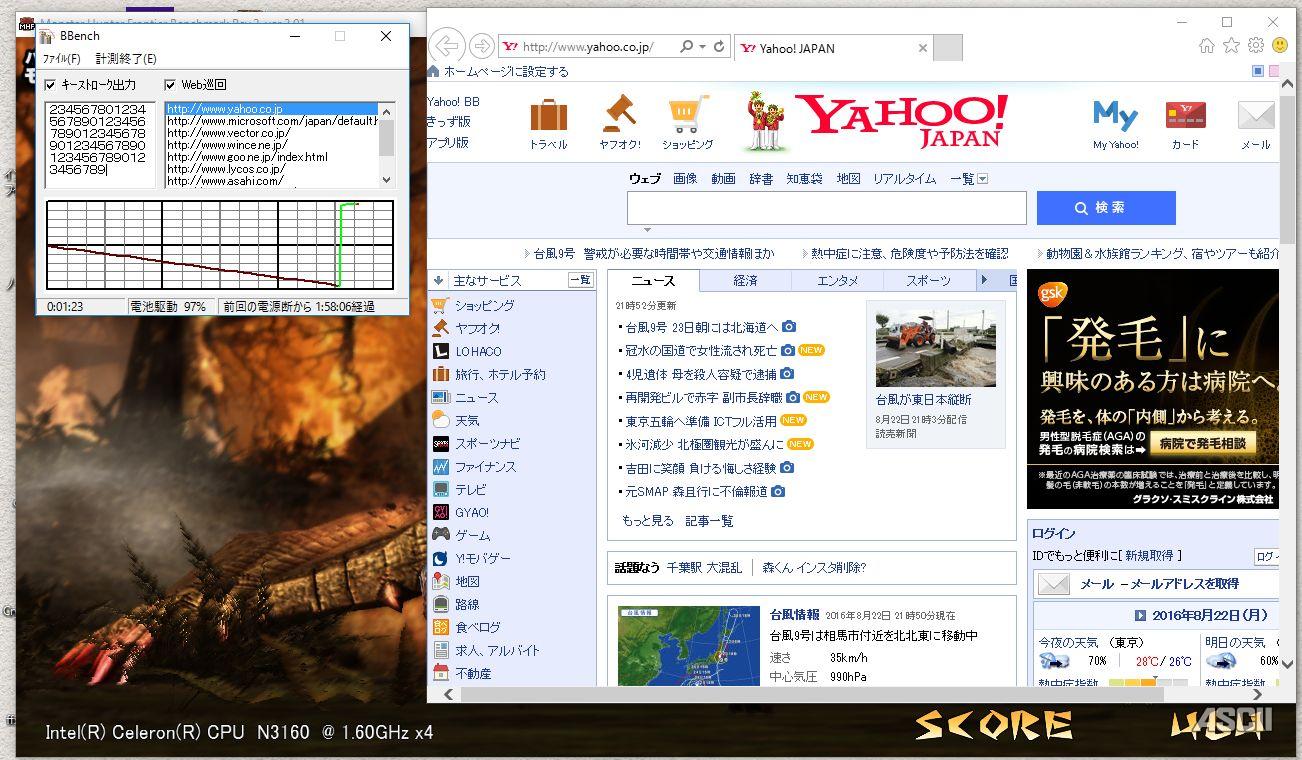The image size is (1302, 760).
Task: Select the 知恵袋 search category tab
Action: coord(804,179)
